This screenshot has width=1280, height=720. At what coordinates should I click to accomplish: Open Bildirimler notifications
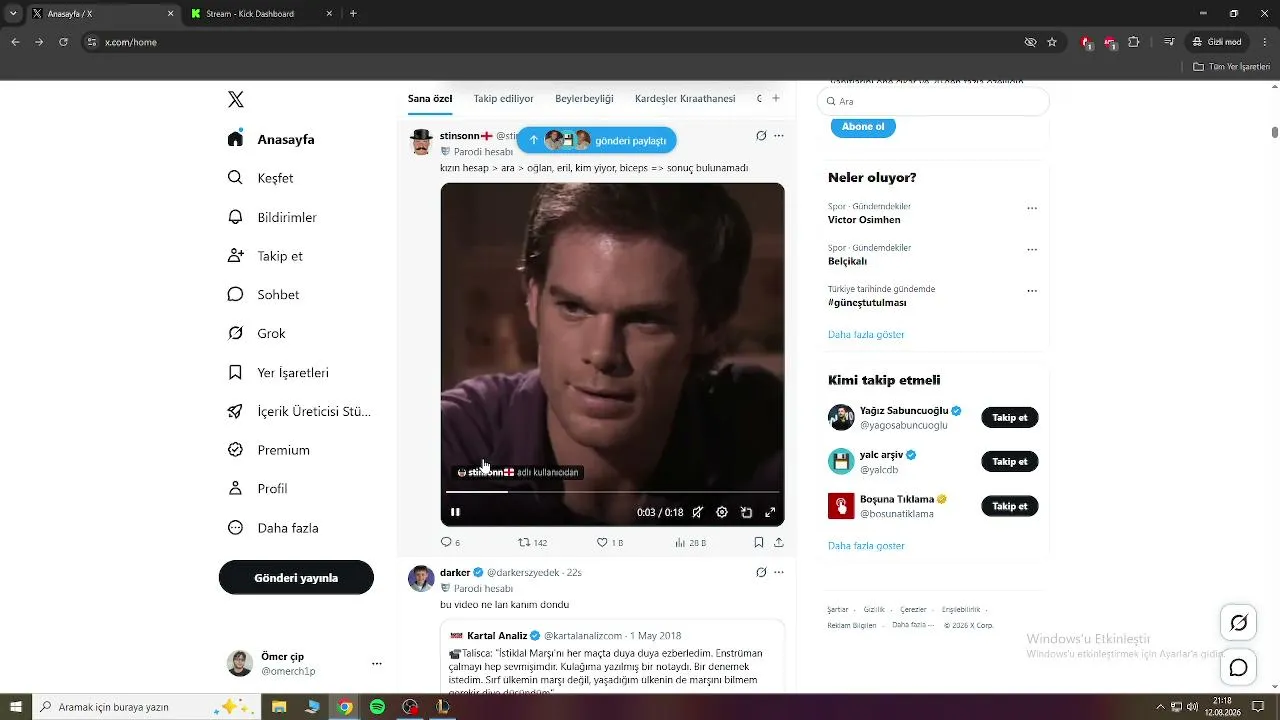[x=272, y=217]
